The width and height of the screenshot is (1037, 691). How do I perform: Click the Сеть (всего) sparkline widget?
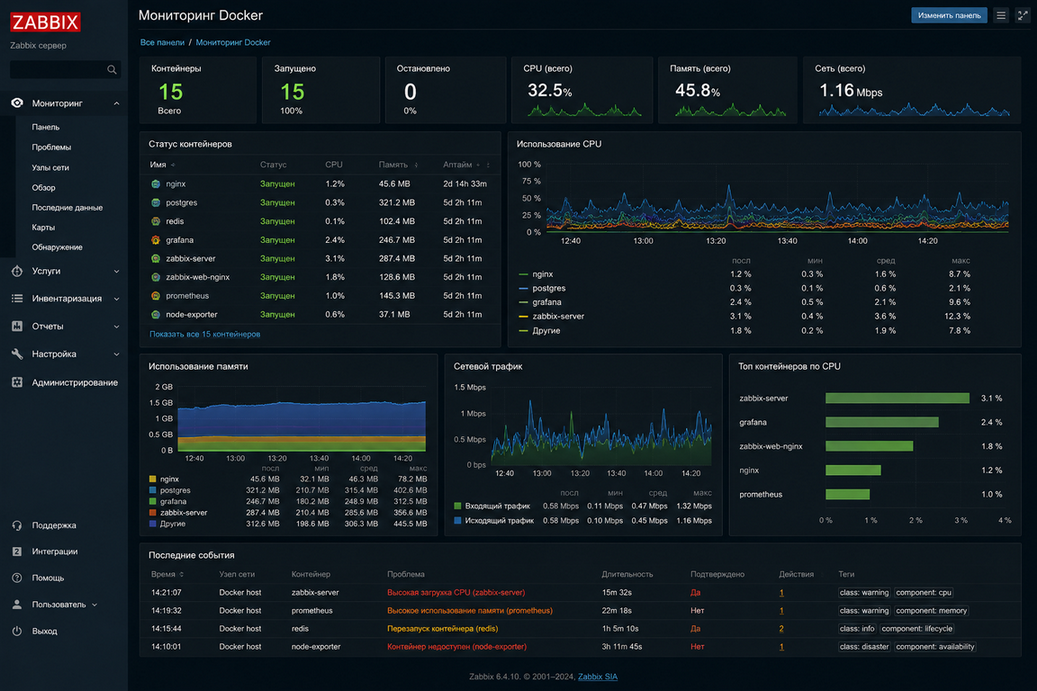coord(915,110)
